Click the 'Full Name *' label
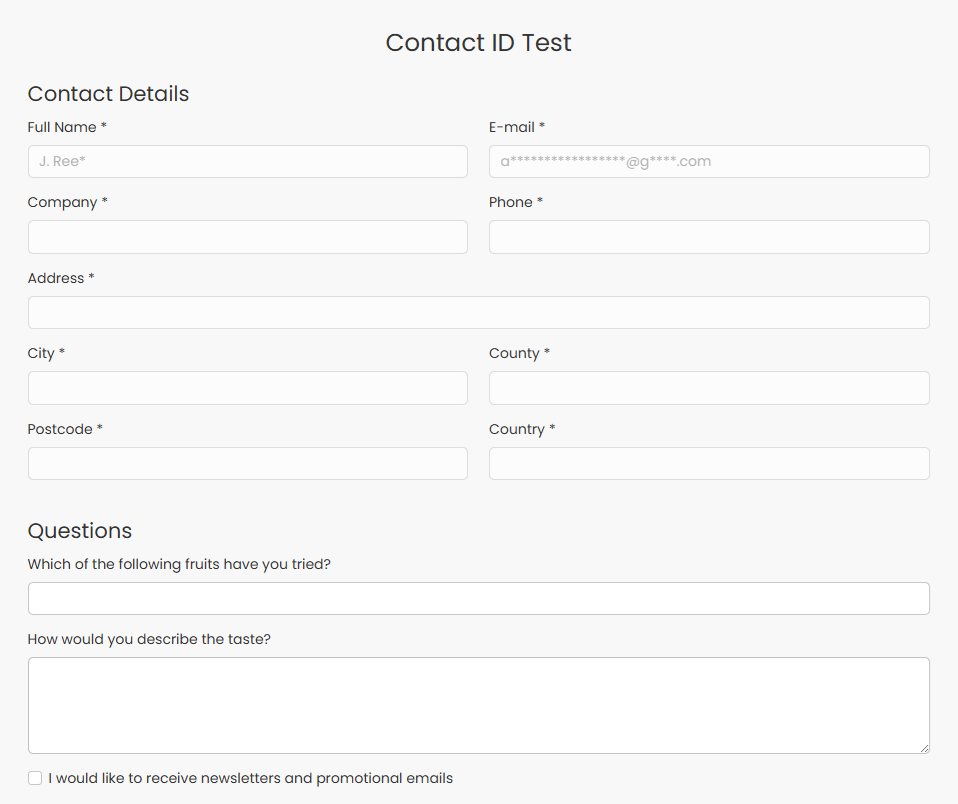 (x=67, y=127)
